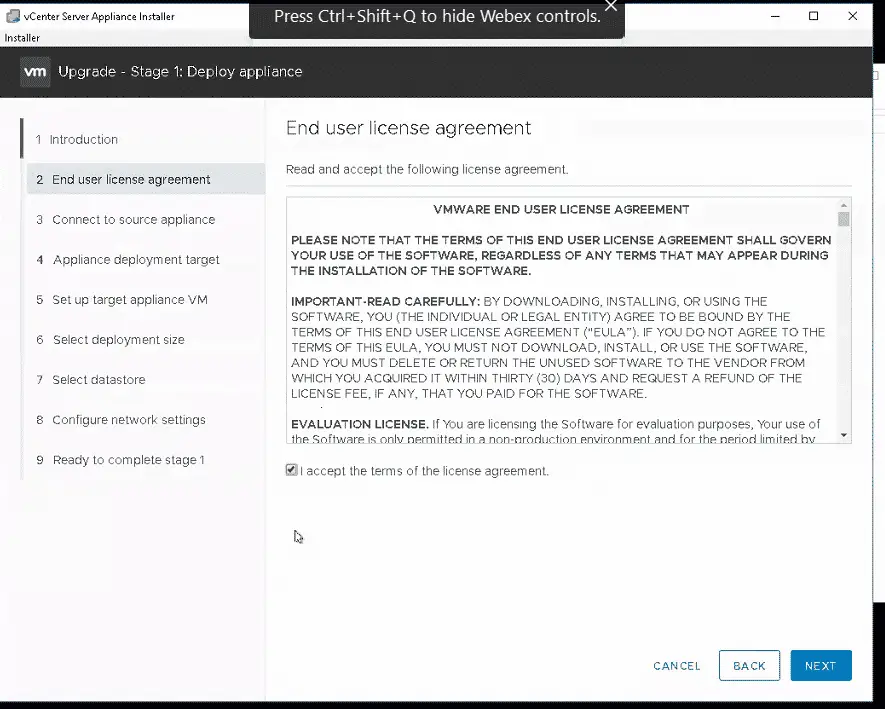Select step 9 Ready to complete stage 1

click(x=120, y=460)
